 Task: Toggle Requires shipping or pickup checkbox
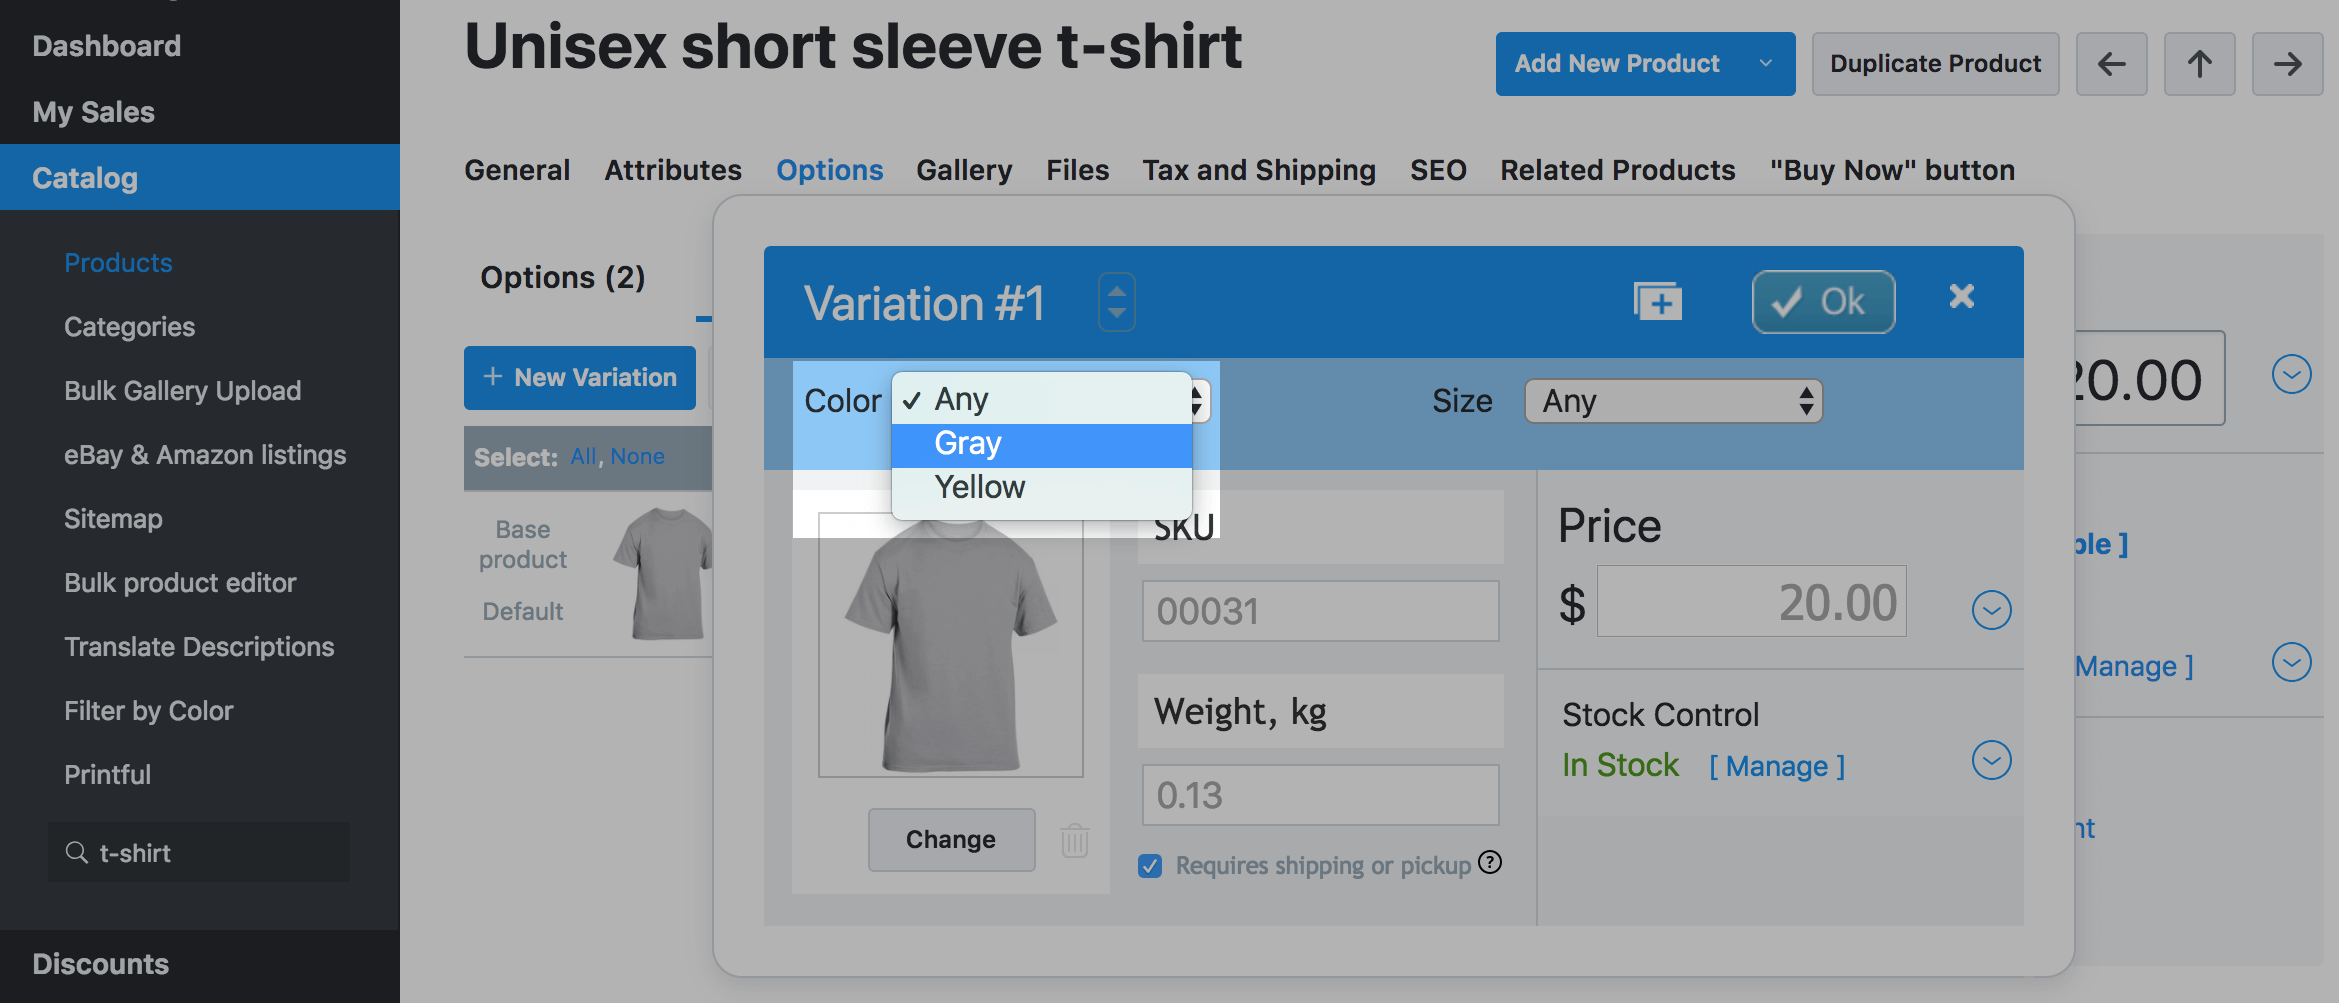pos(1150,866)
